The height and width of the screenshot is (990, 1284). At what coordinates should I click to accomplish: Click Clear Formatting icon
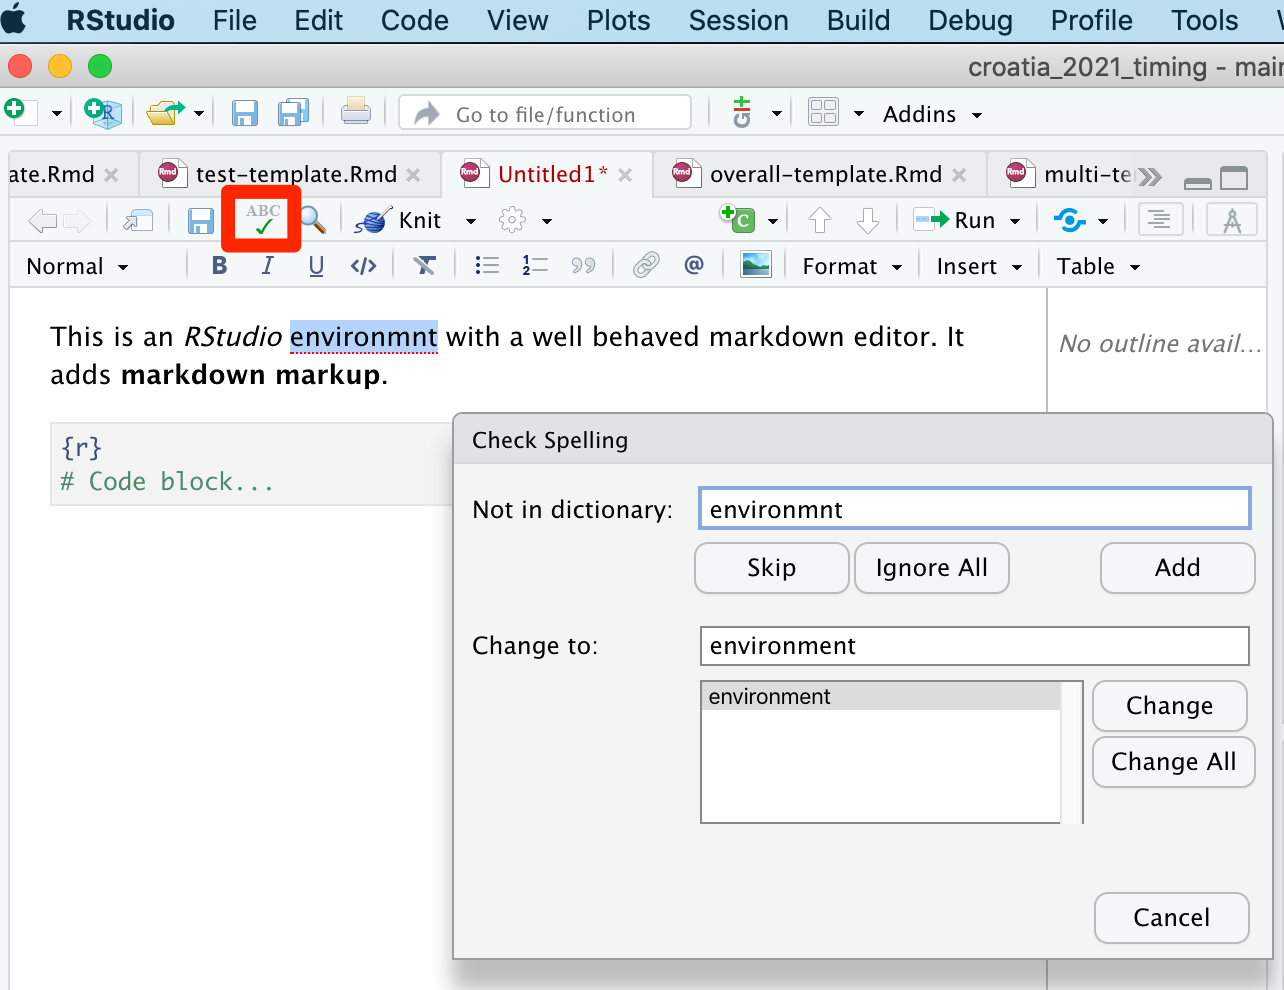[425, 266]
